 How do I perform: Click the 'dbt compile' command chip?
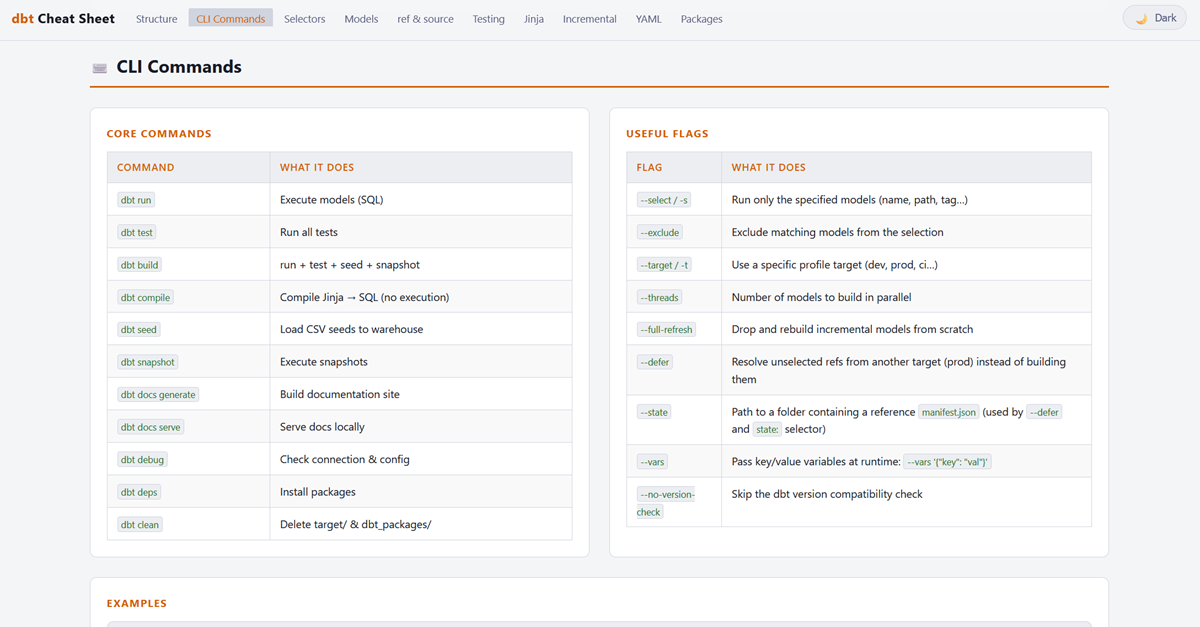coord(146,297)
